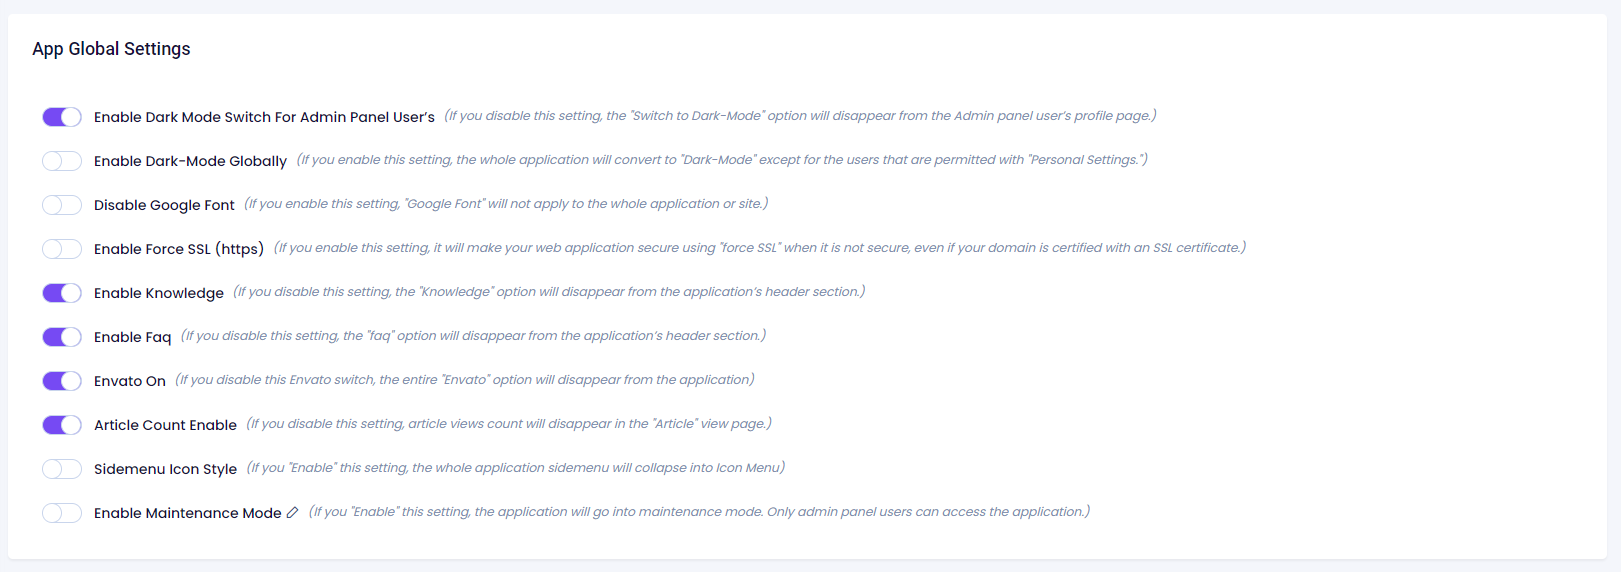Screen dimensions: 1621x572
Task: Click the "Article Count Enable" label text
Action: (165, 425)
